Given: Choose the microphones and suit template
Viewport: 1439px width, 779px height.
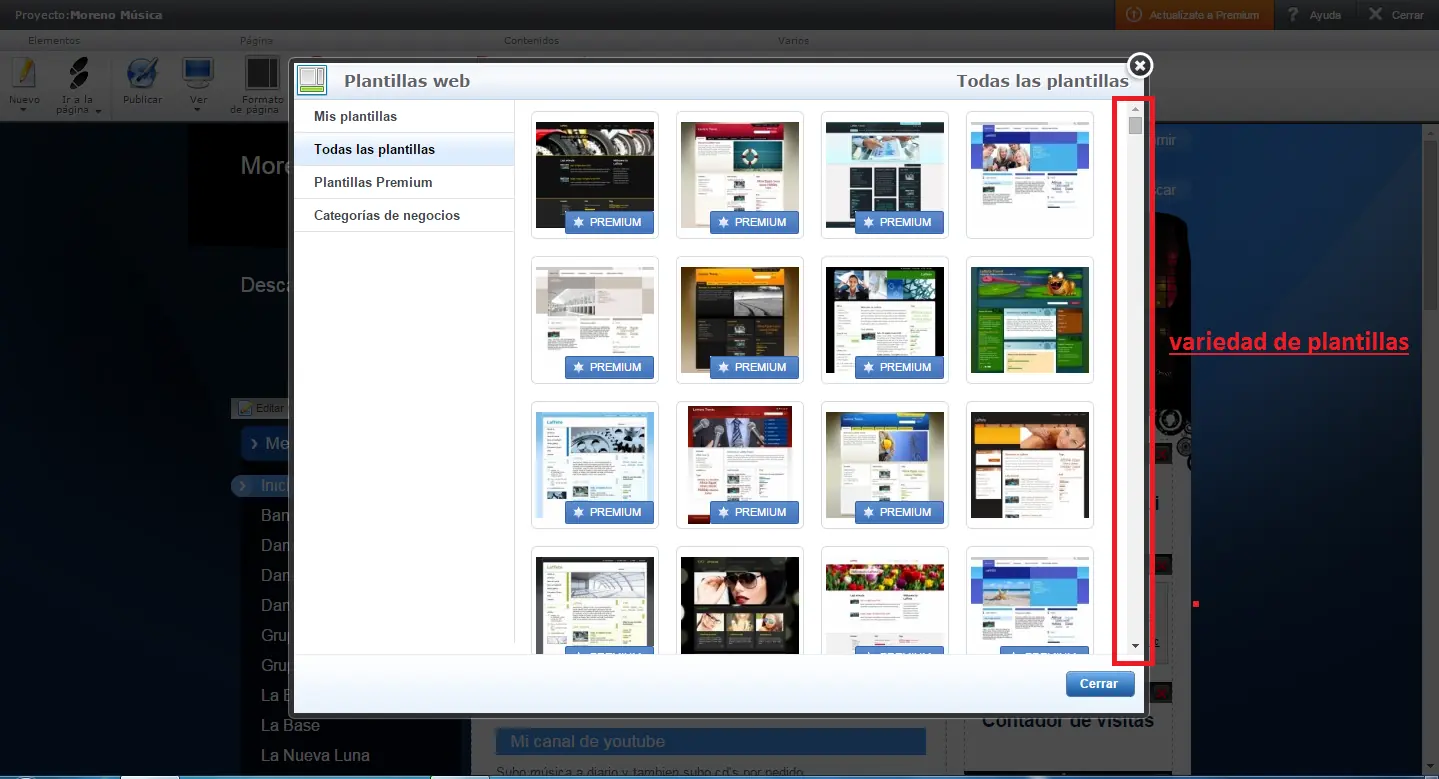Looking at the screenshot, I should [740, 465].
